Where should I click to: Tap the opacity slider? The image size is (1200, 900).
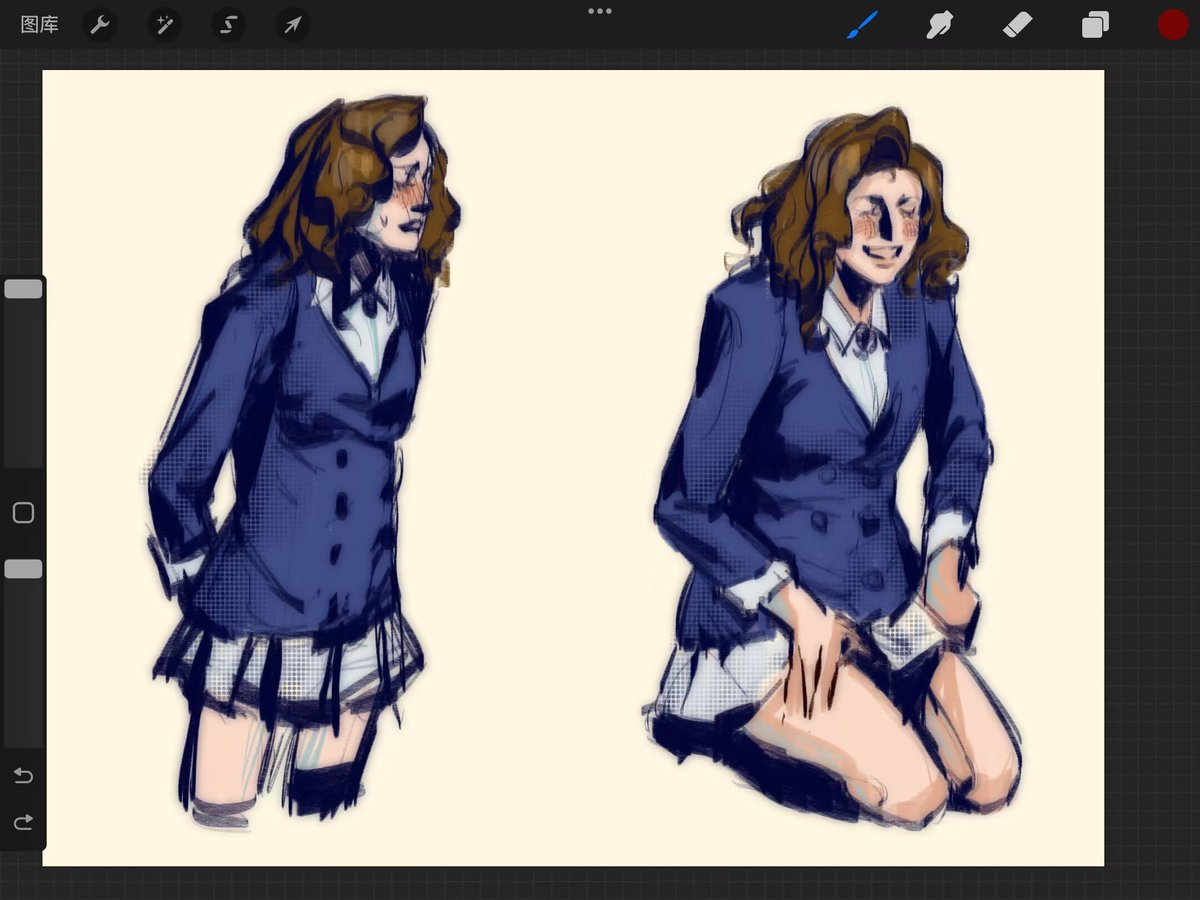23,568
